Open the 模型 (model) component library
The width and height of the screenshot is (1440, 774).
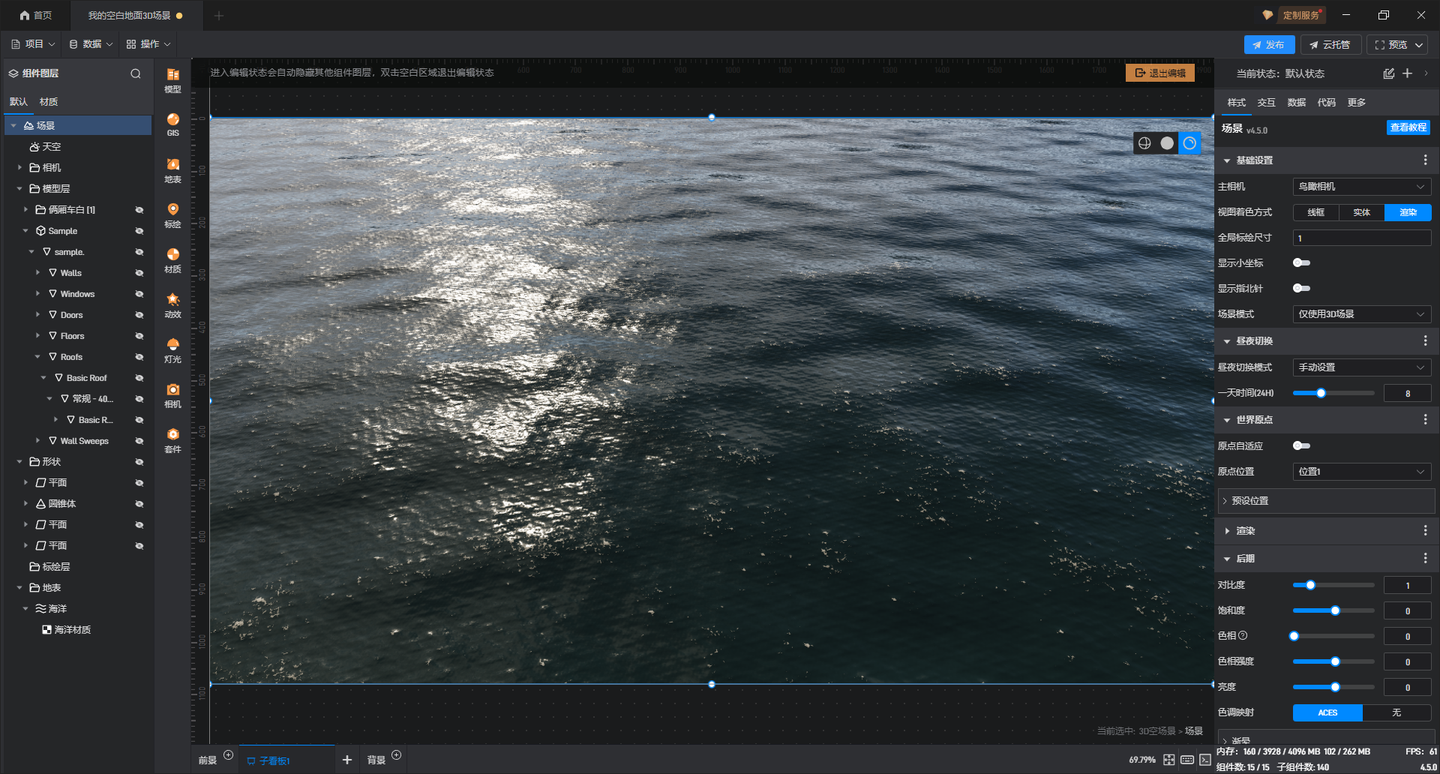173,81
